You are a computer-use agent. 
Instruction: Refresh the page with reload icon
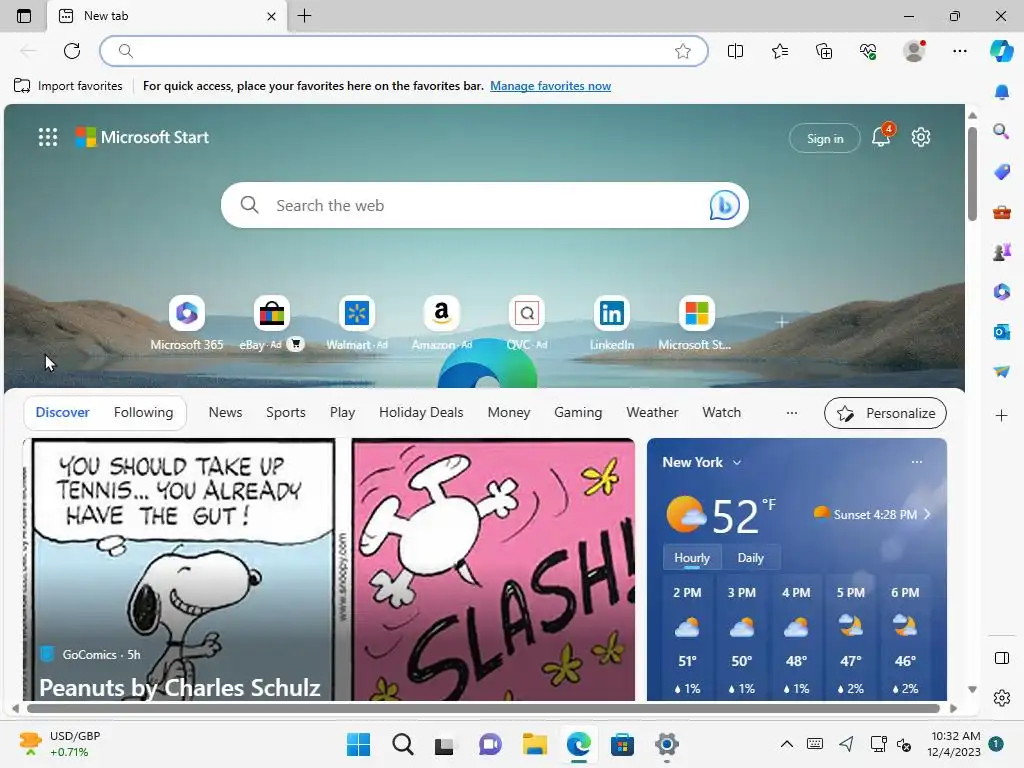click(x=72, y=51)
